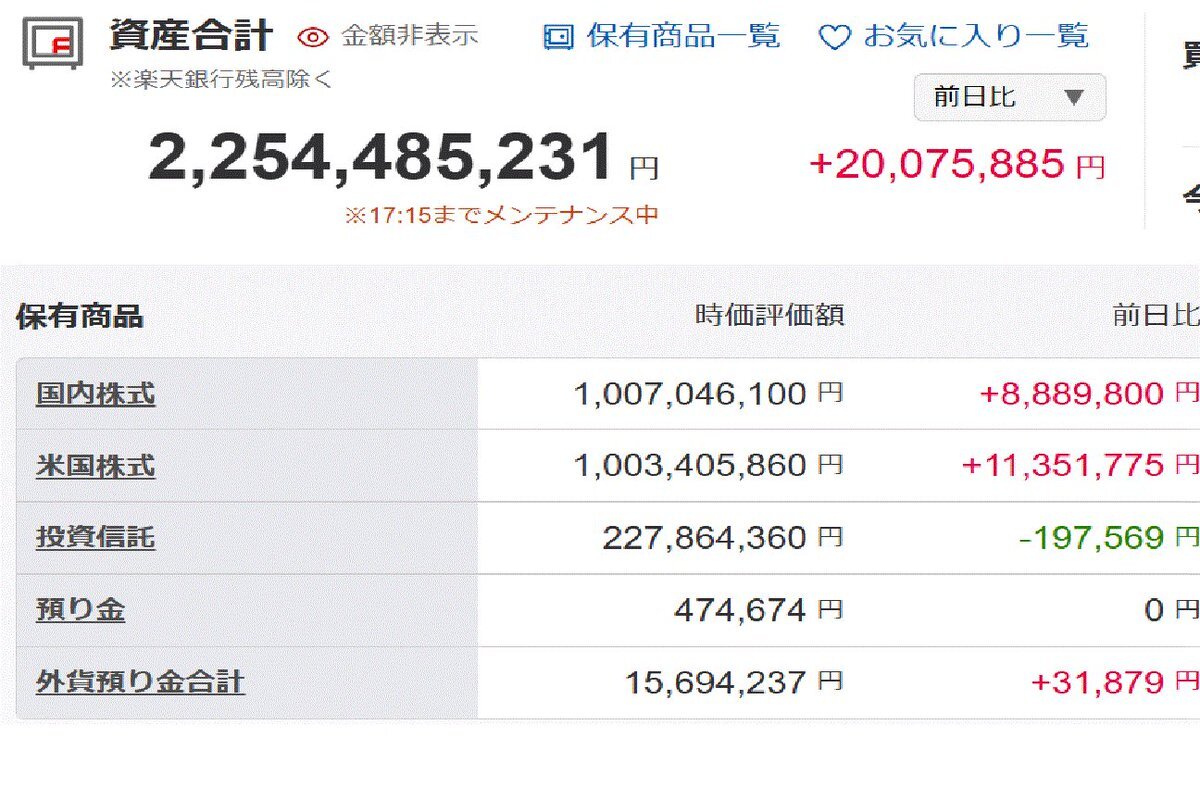The image size is (1200, 800).
Task: Click the 投資信託 change -197,569
Action: coord(1092,538)
